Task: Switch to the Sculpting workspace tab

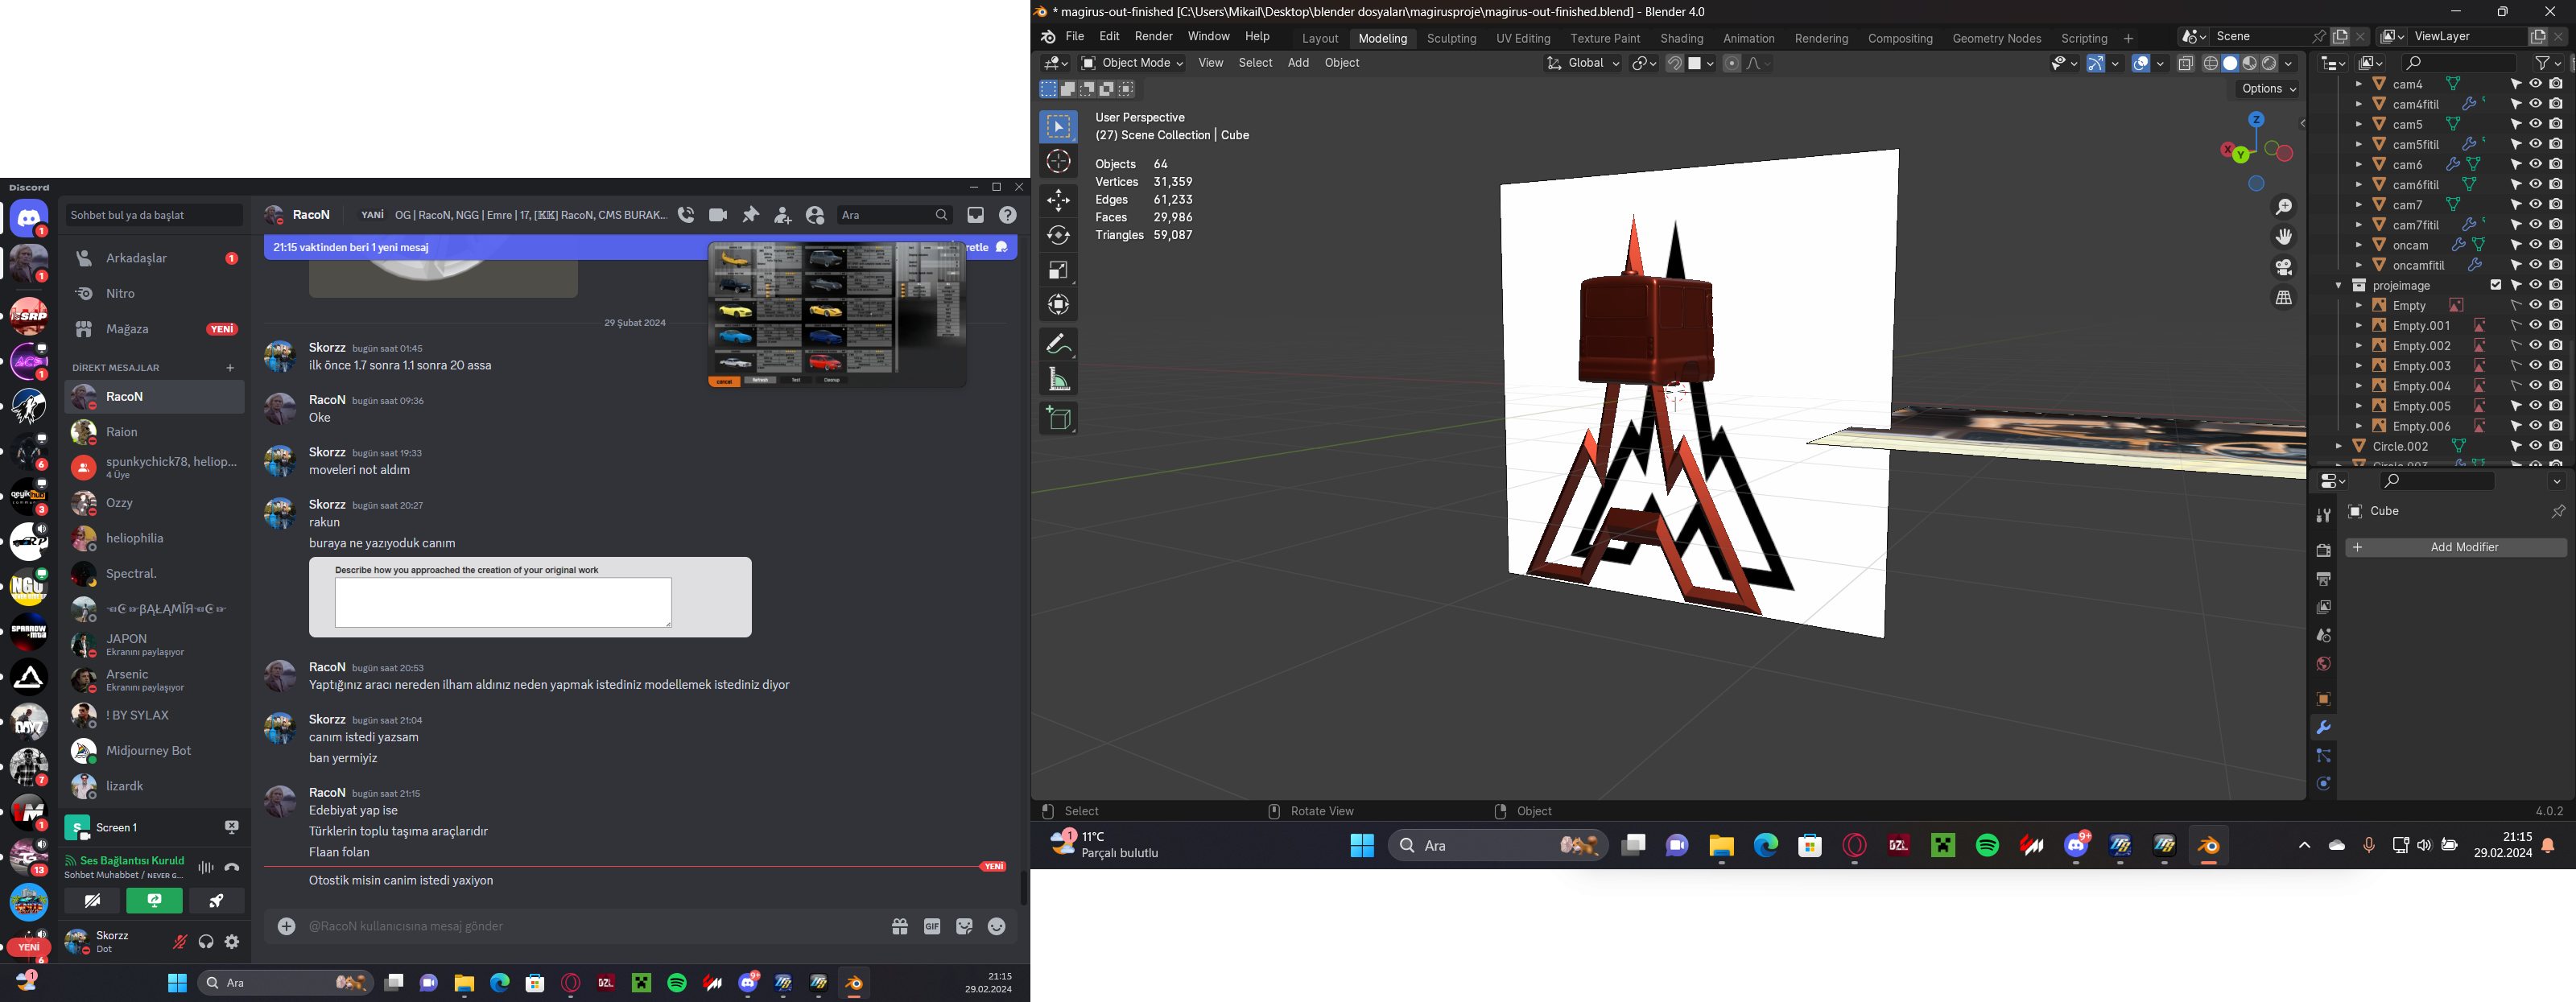Action: tap(1451, 38)
